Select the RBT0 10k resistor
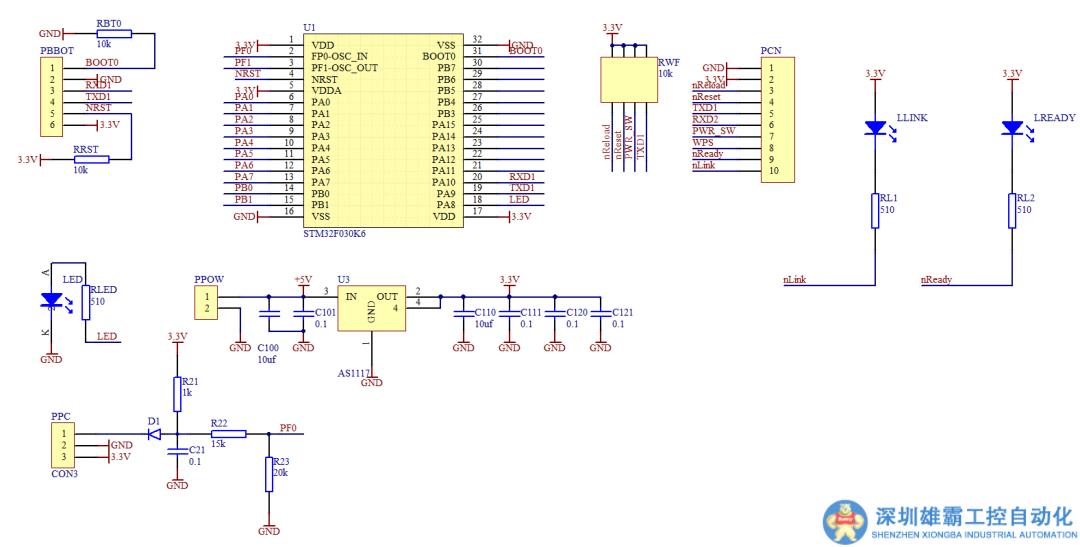 108,33
